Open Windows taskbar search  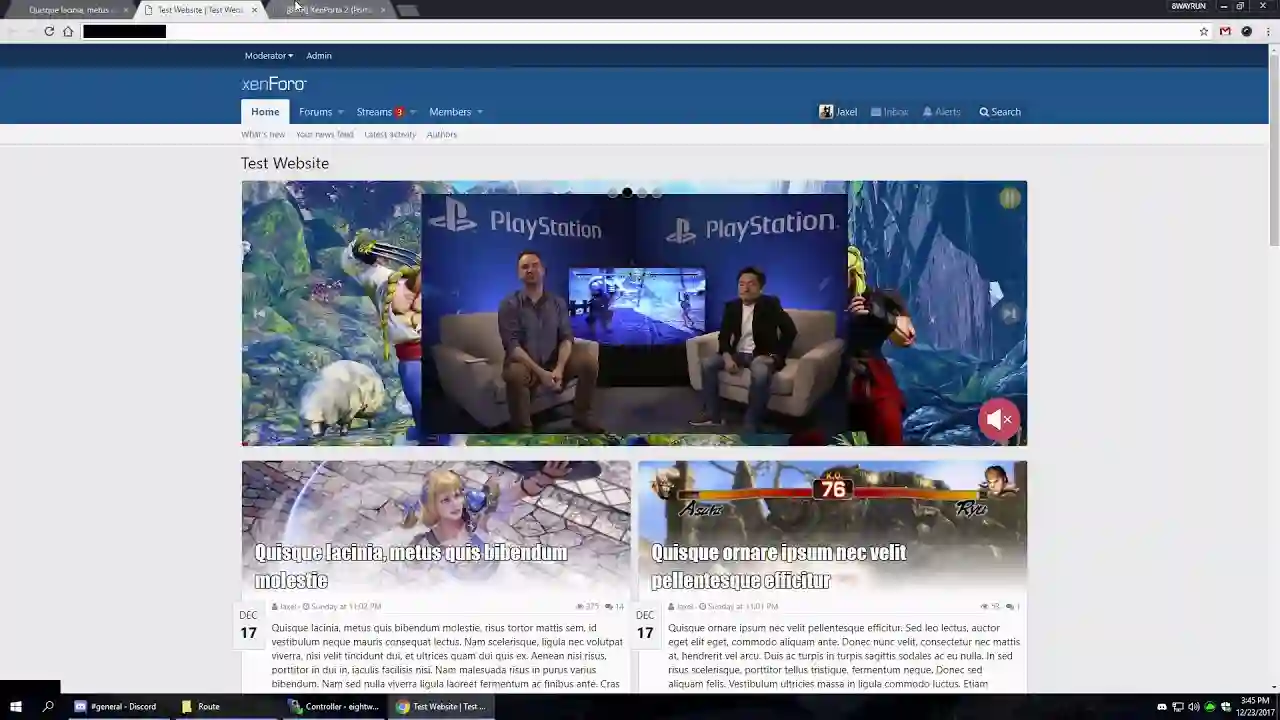click(x=47, y=707)
